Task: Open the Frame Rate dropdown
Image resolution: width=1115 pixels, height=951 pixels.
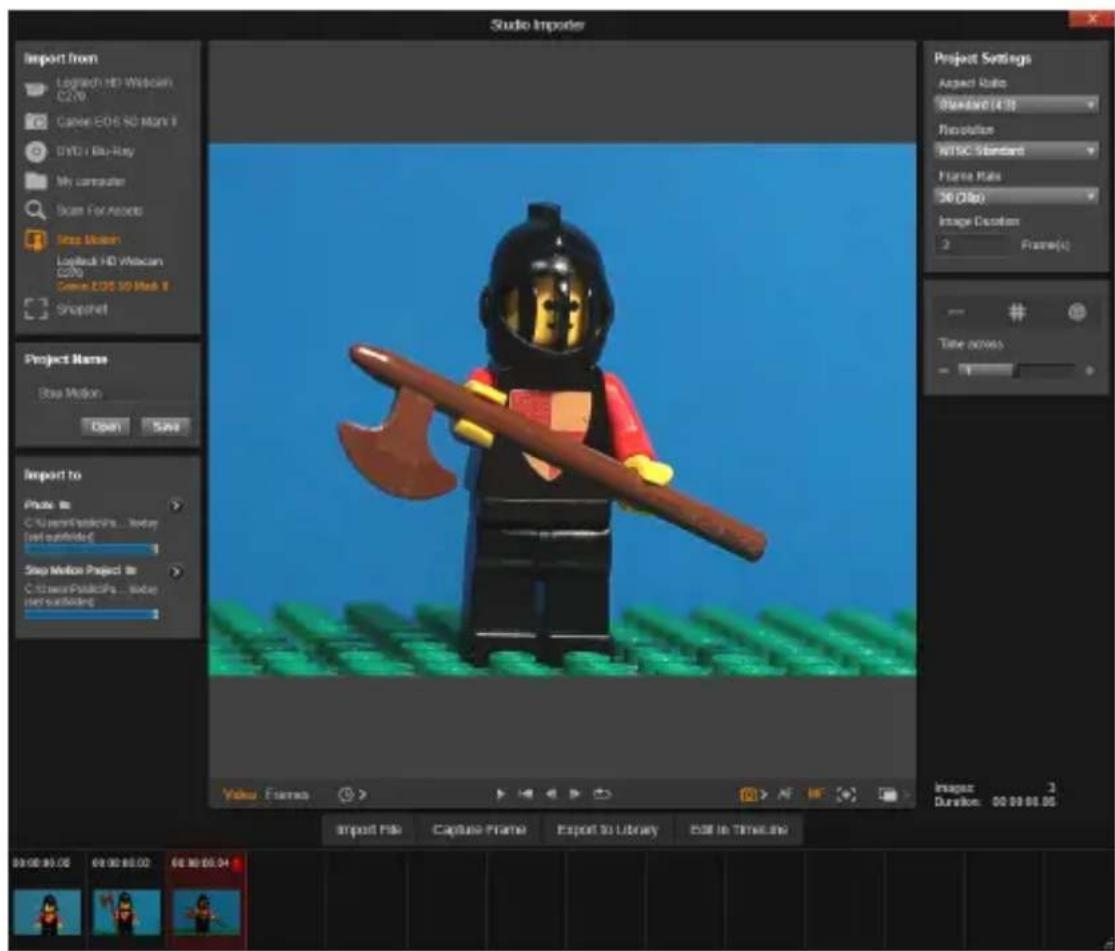Action: click(1015, 196)
